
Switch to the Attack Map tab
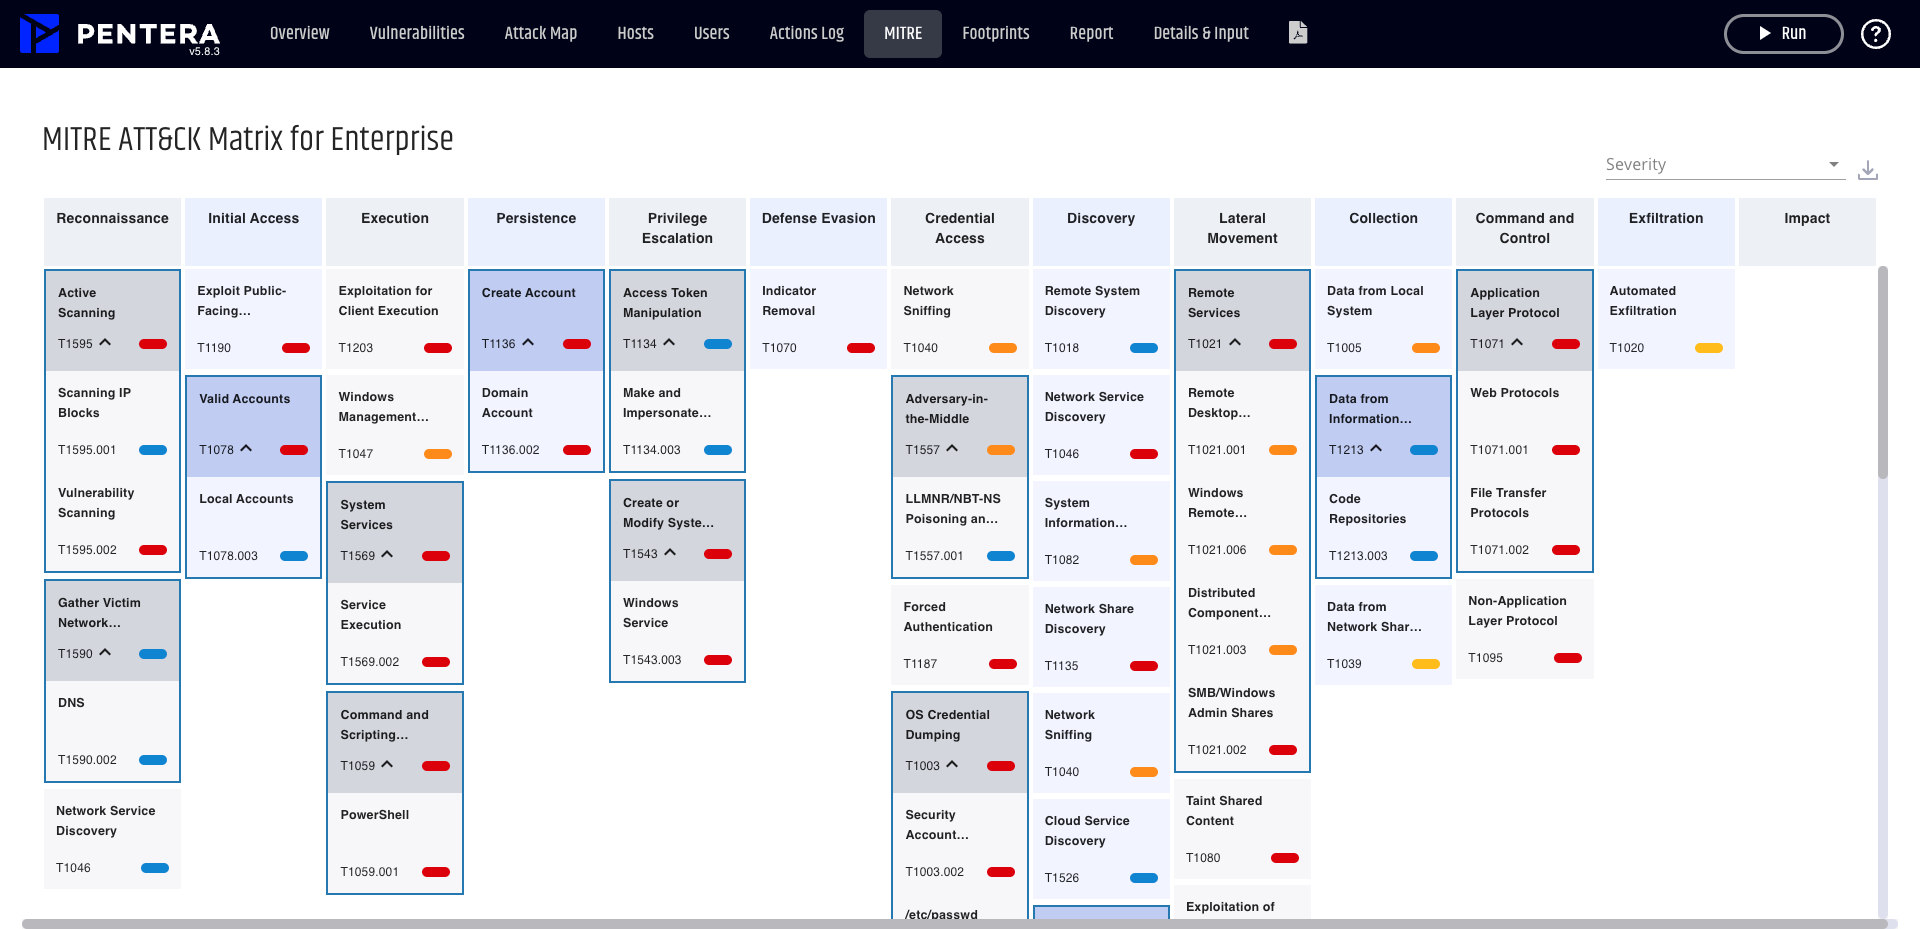pyautogui.click(x=540, y=34)
